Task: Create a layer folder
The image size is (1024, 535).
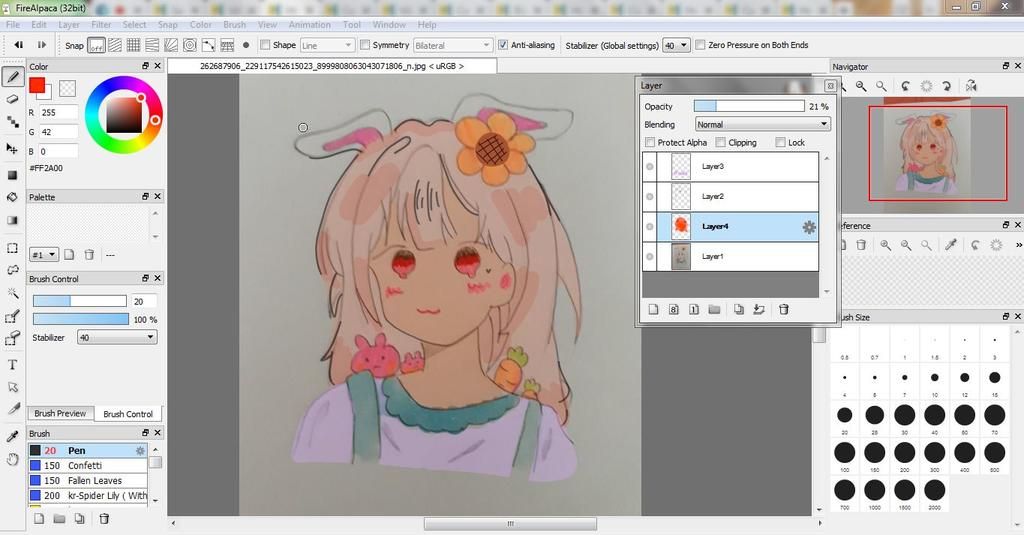Action: [714, 310]
